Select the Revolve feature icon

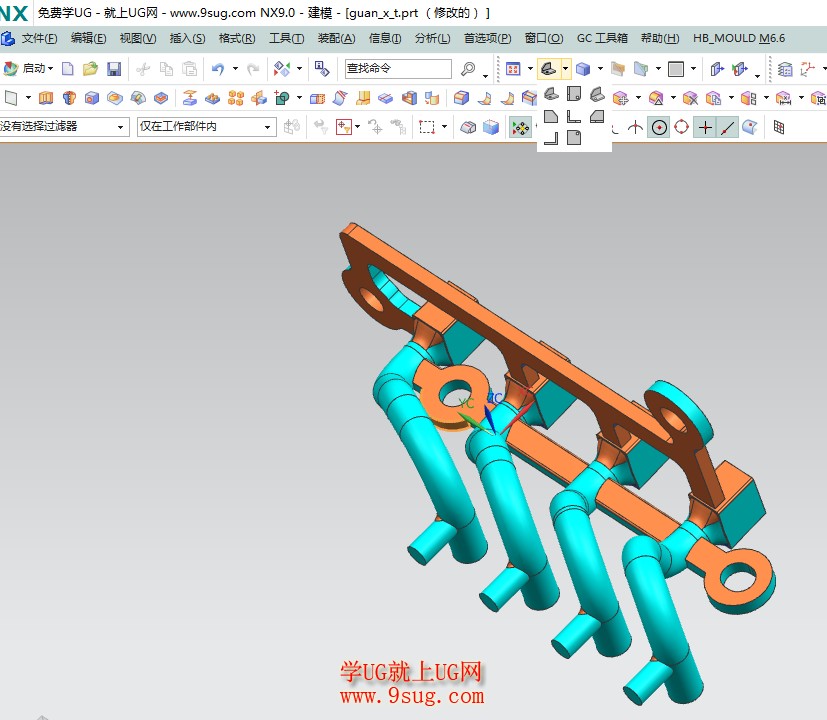[x=69, y=98]
